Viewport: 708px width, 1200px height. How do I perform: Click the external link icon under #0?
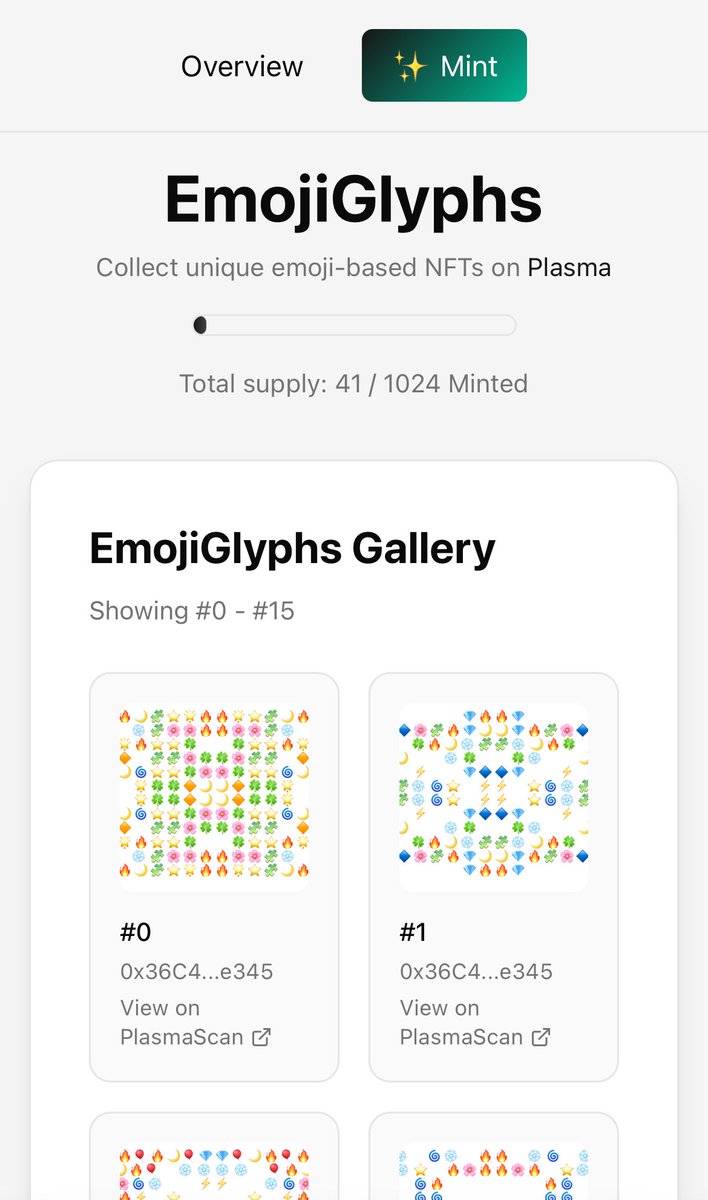(x=262, y=1037)
